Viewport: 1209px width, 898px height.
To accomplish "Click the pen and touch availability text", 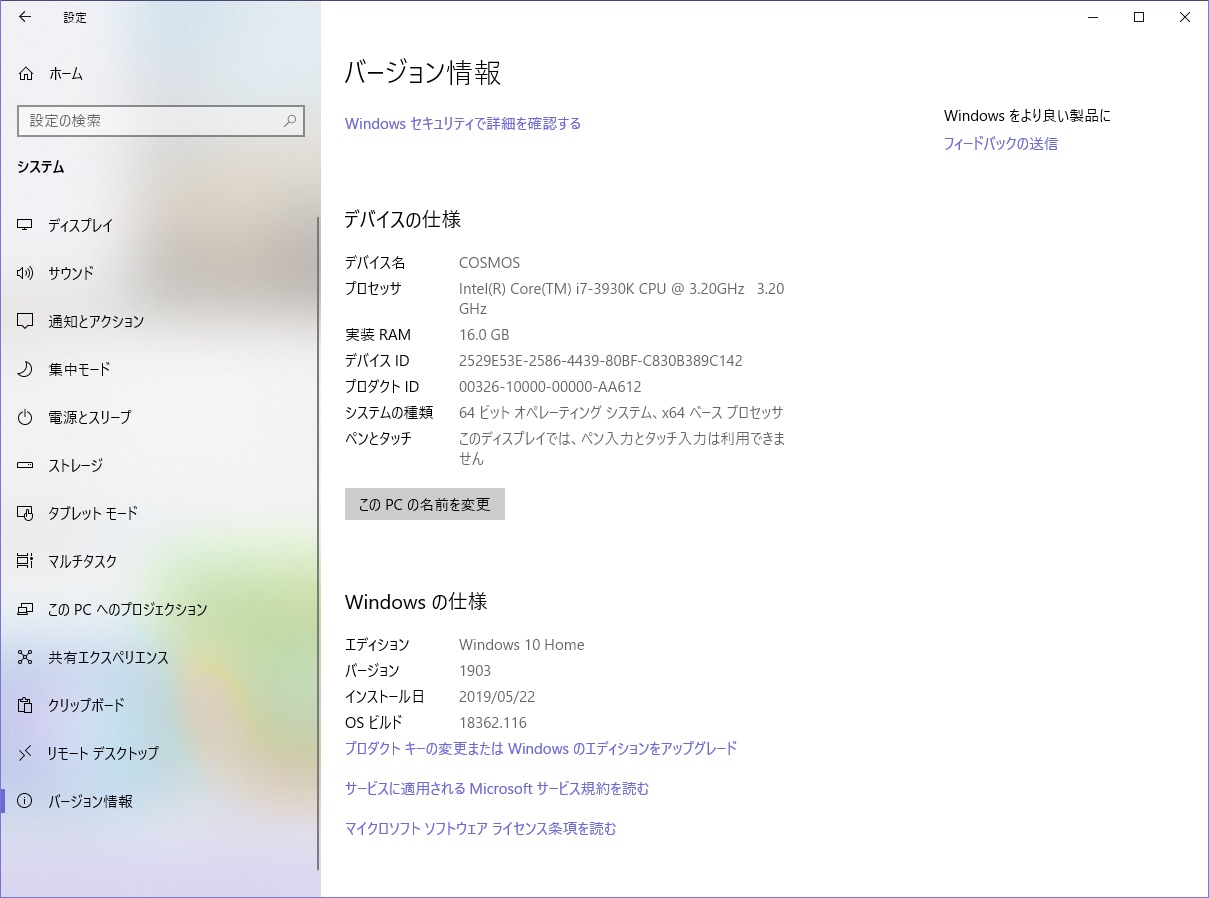I will click(x=622, y=449).
